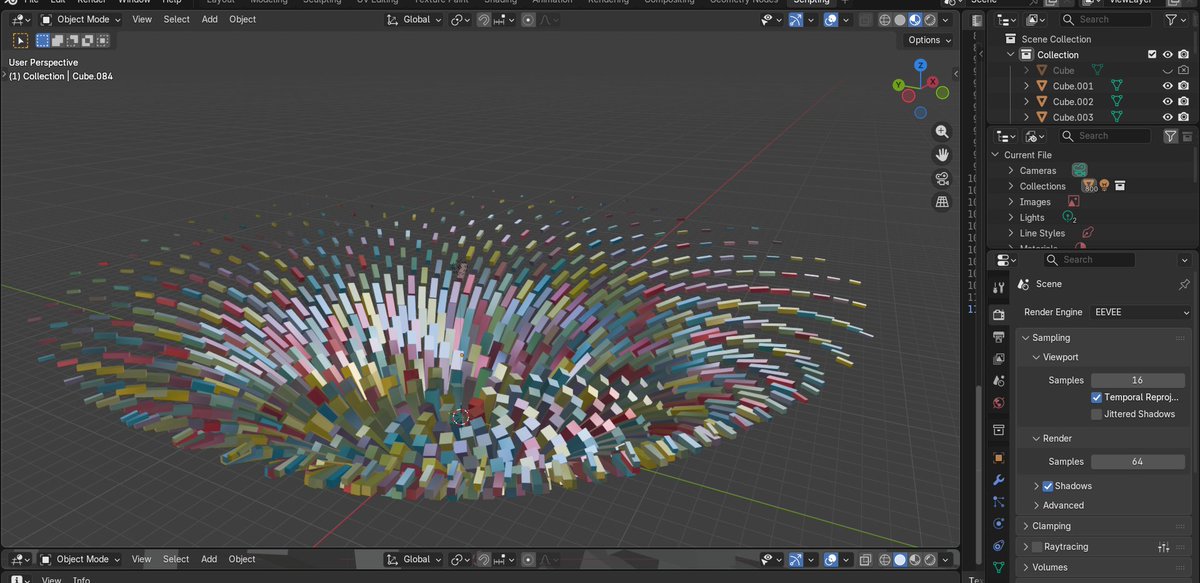Uncheck Collection exclude from view layer checkbox
Screen dimensions: 1200x583
pyautogui.click(x=1152, y=55)
